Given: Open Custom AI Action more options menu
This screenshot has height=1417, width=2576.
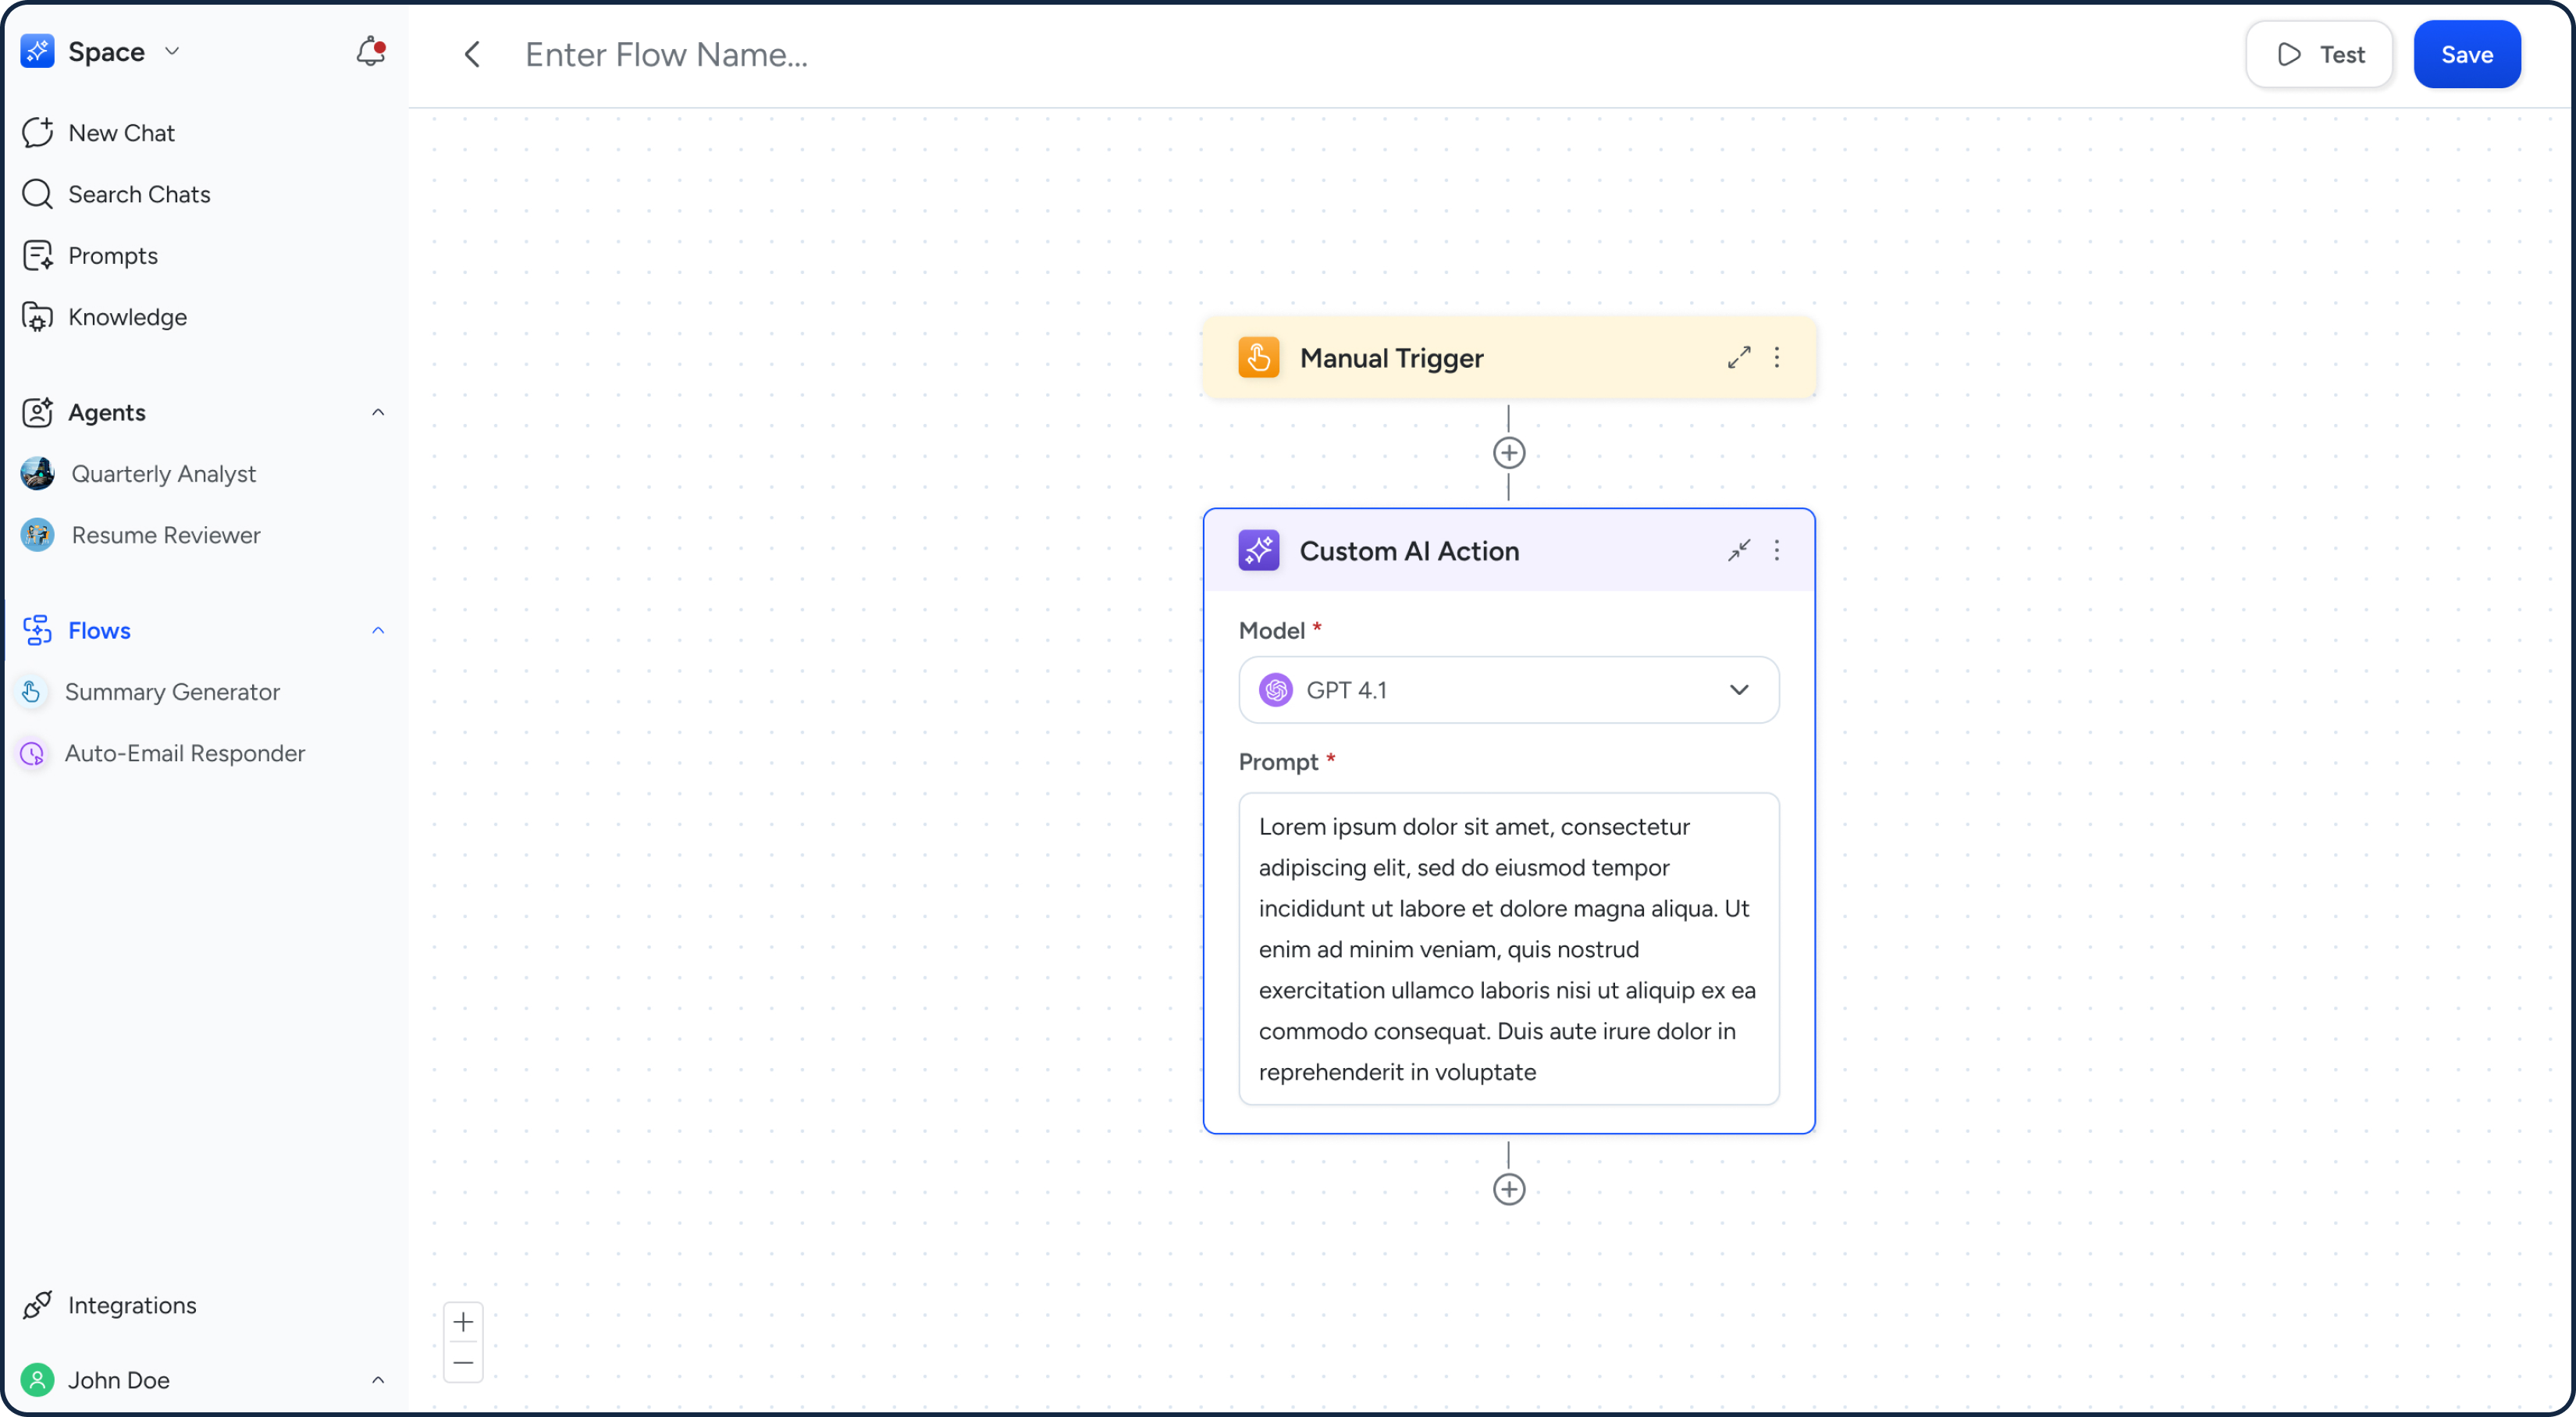Looking at the screenshot, I should click(1777, 550).
